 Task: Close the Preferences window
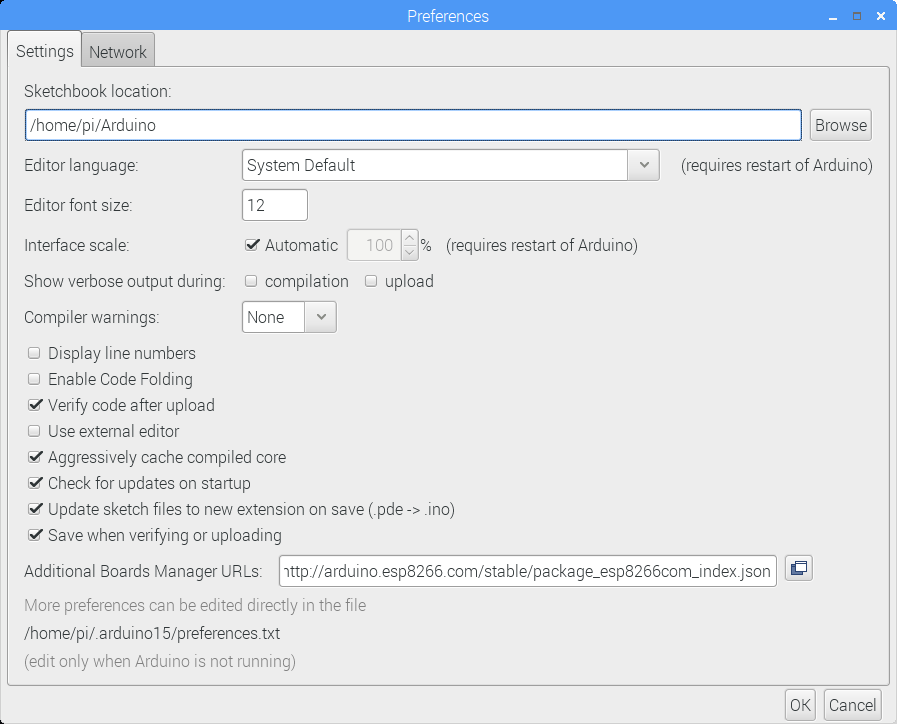881,16
